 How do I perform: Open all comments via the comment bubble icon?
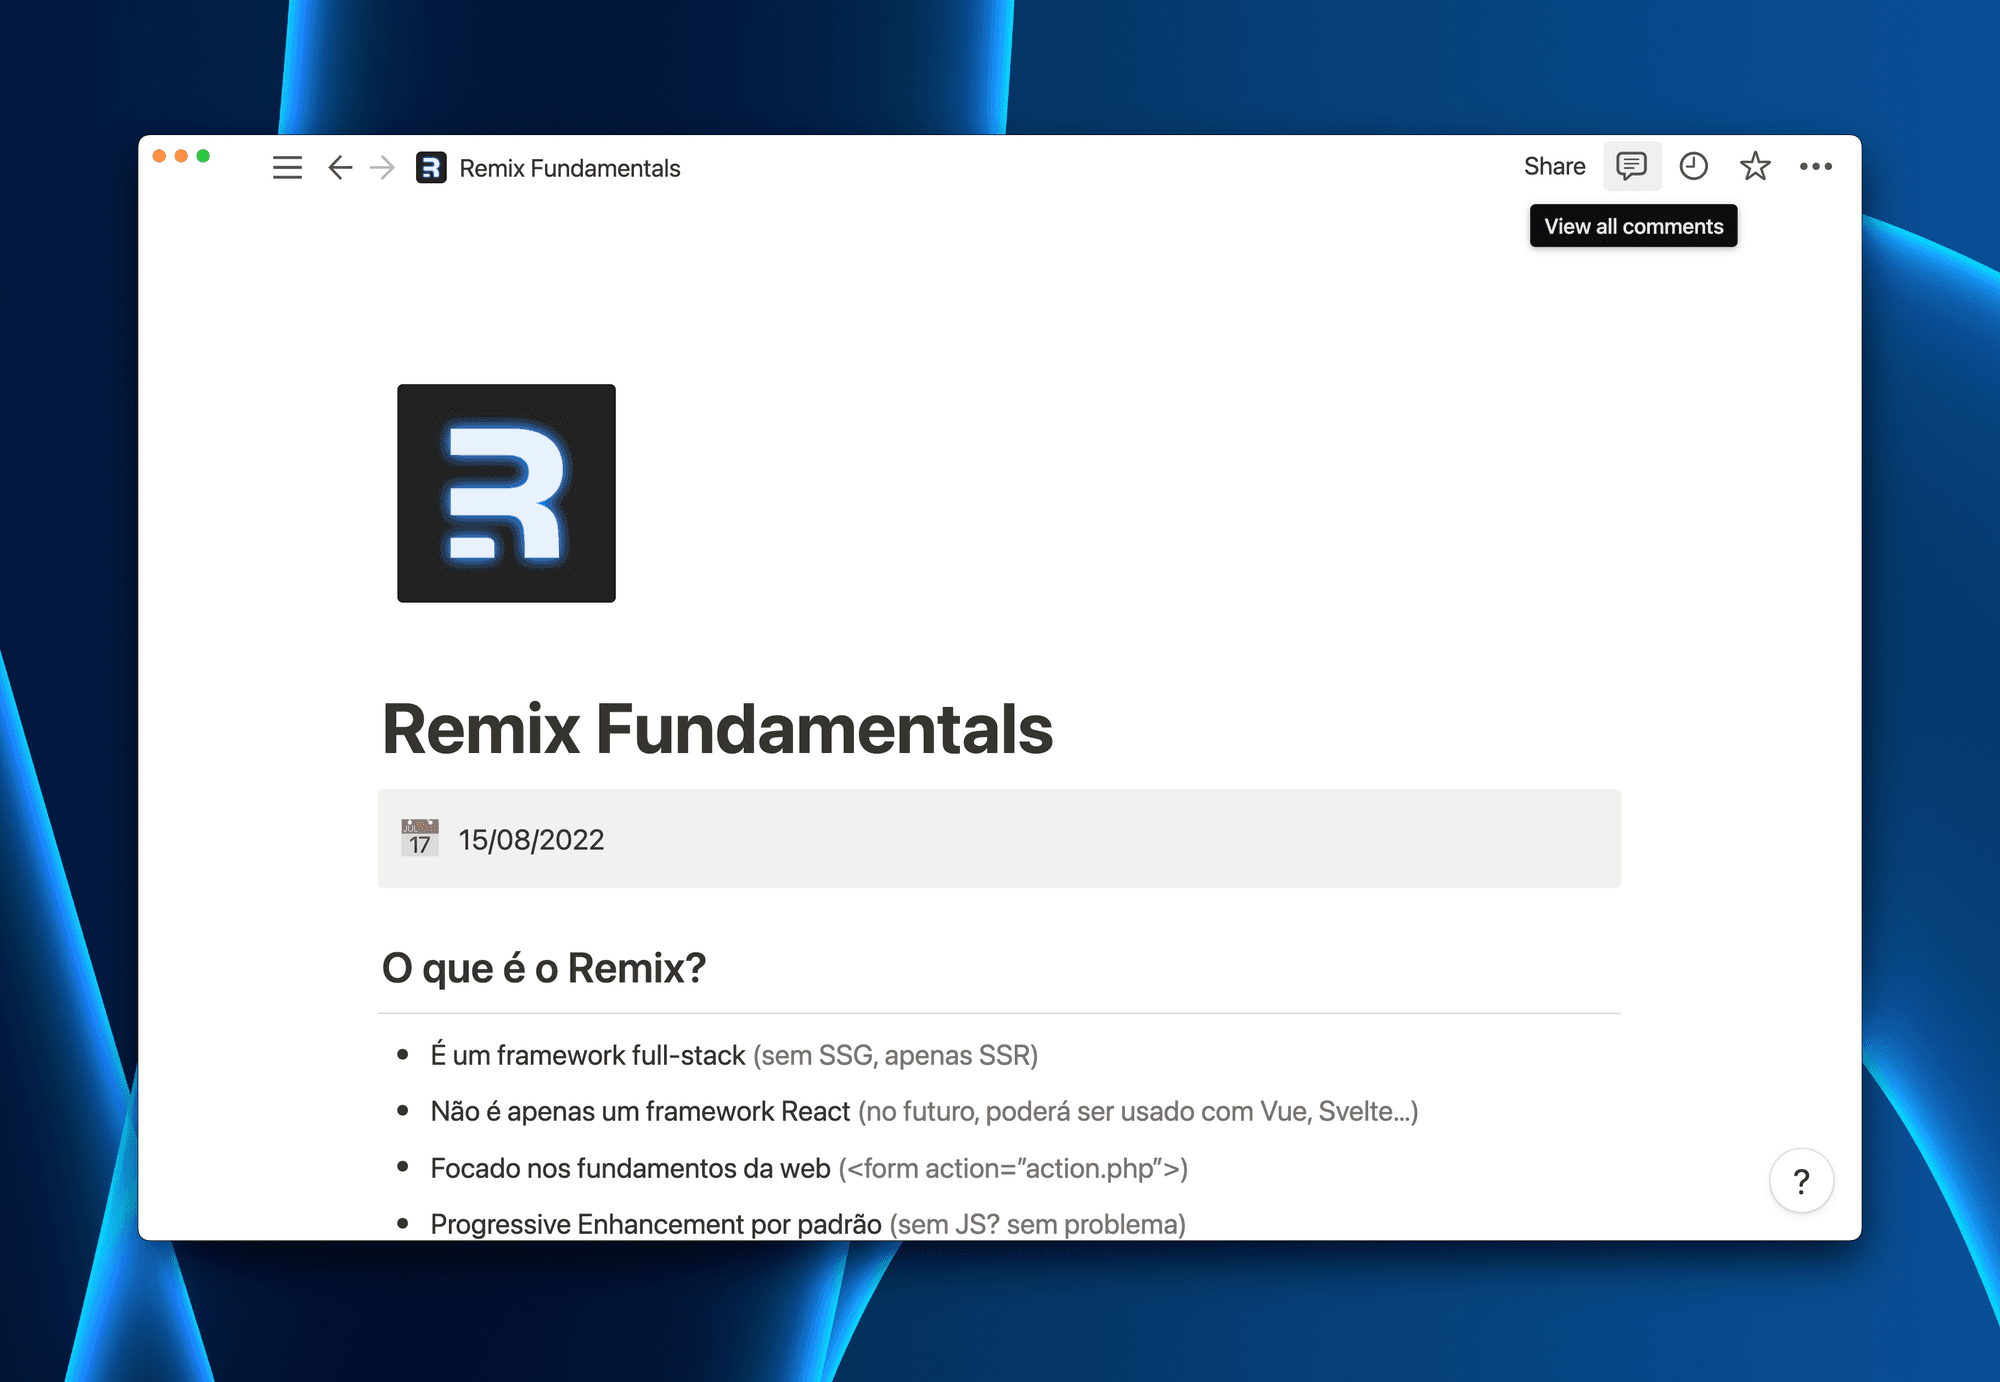[1632, 166]
